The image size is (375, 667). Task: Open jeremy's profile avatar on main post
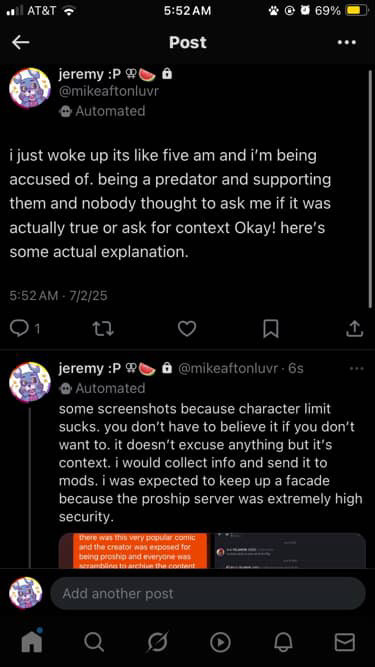pyautogui.click(x=30, y=88)
